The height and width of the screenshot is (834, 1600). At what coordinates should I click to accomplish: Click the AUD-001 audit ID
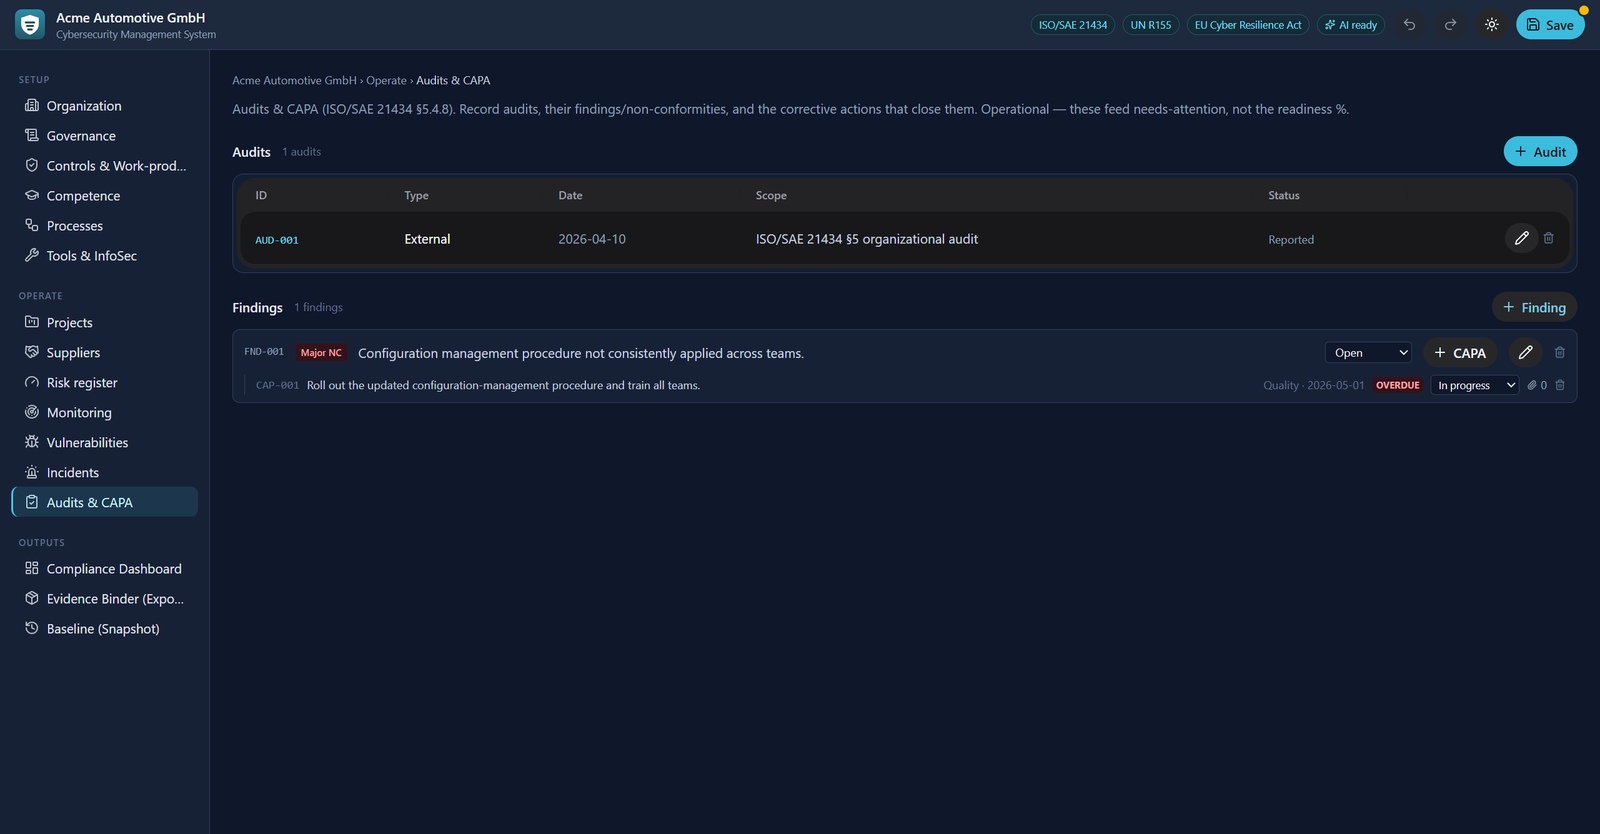tap(277, 240)
